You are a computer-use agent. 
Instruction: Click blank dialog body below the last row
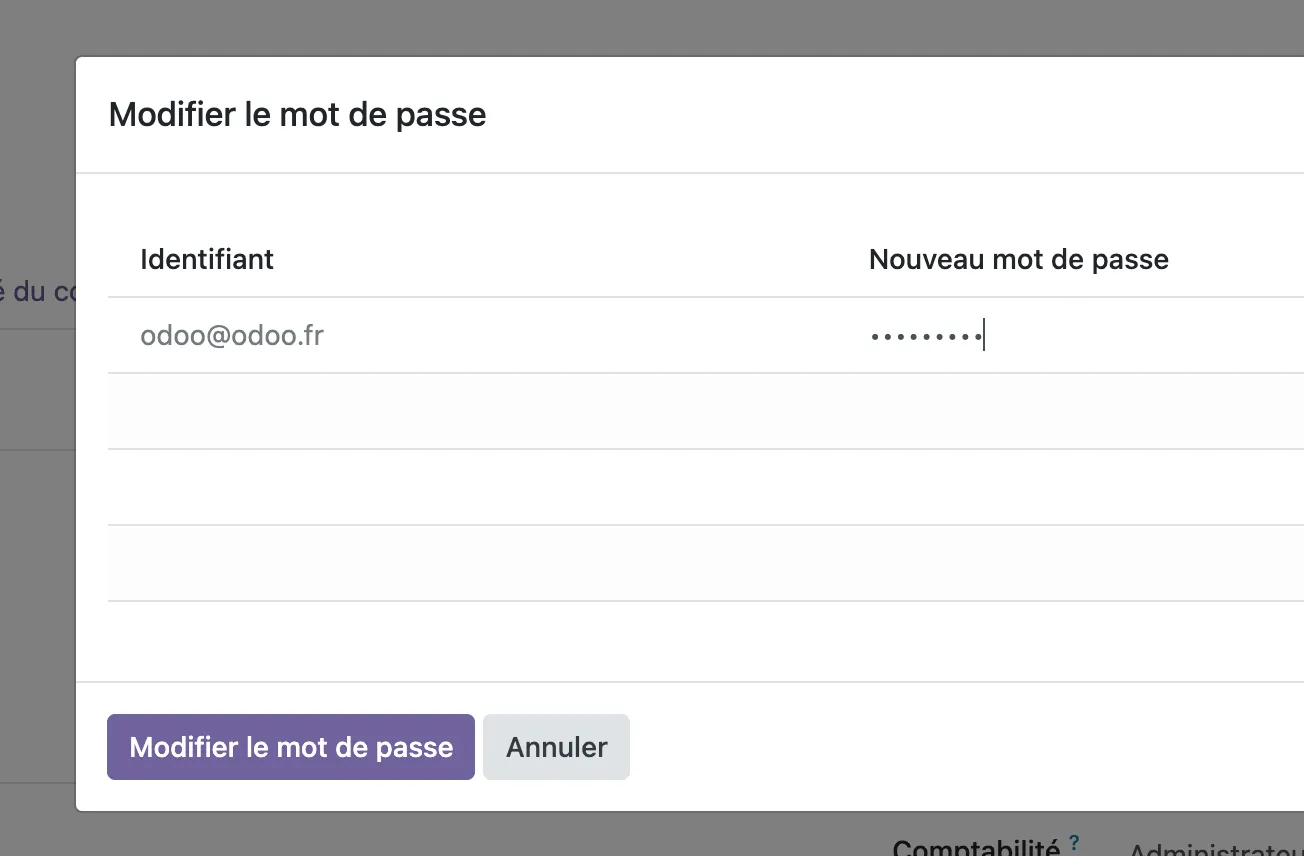coord(706,641)
